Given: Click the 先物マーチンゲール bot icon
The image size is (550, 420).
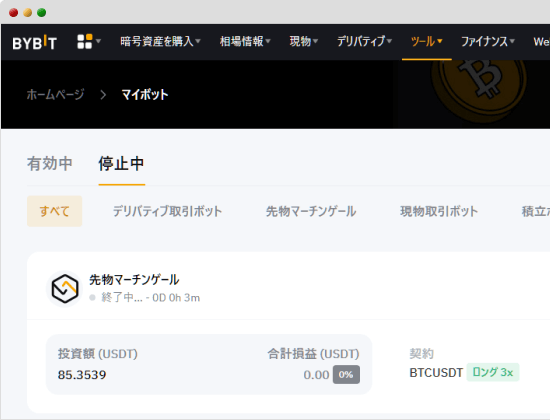Looking at the screenshot, I should click(65, 289).
